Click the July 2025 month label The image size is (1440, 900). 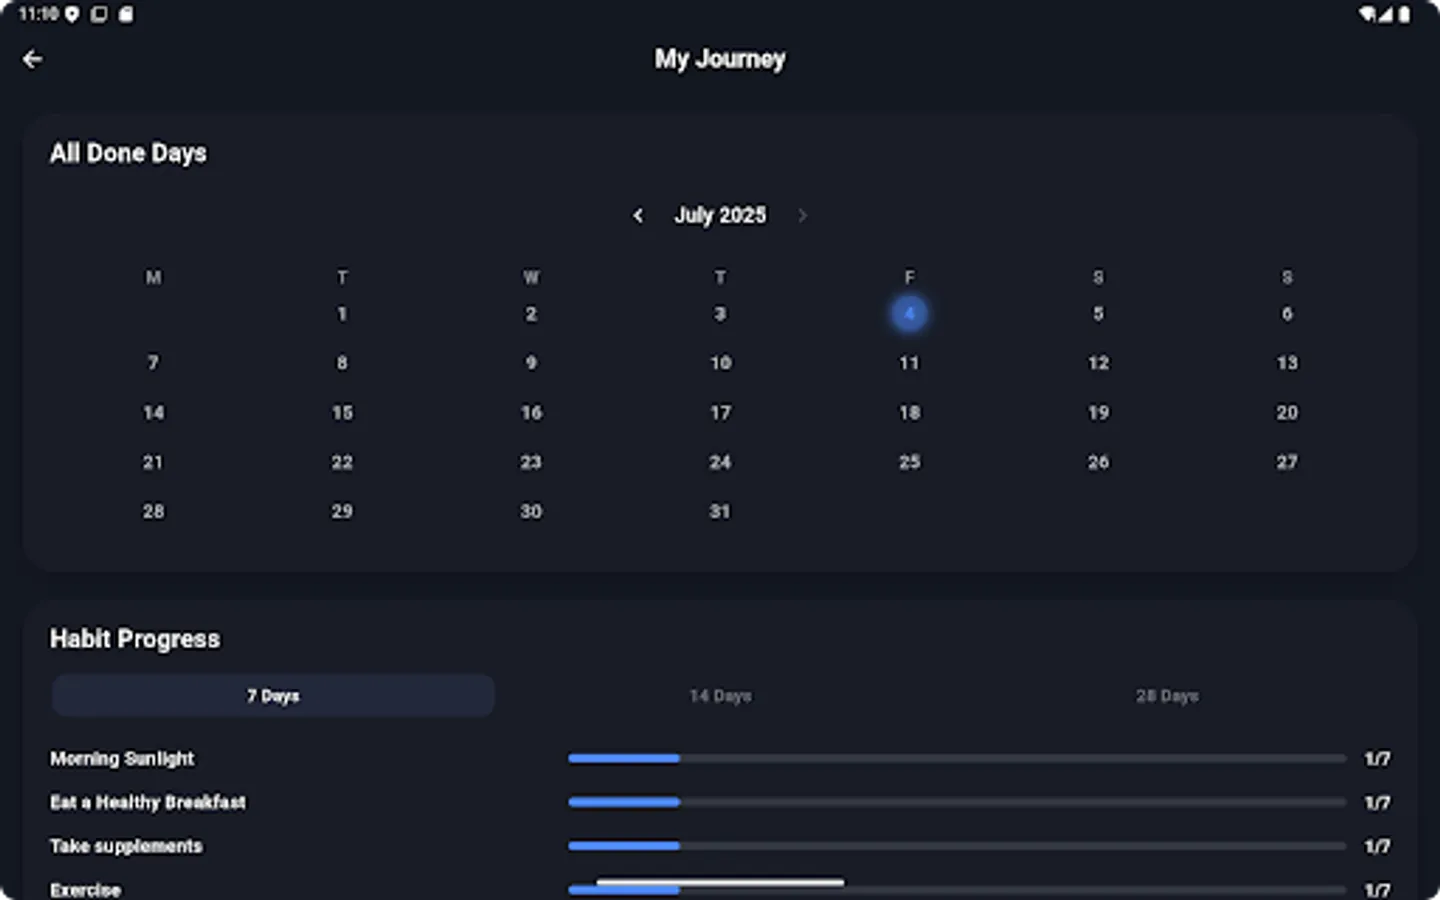coord(720,215)
